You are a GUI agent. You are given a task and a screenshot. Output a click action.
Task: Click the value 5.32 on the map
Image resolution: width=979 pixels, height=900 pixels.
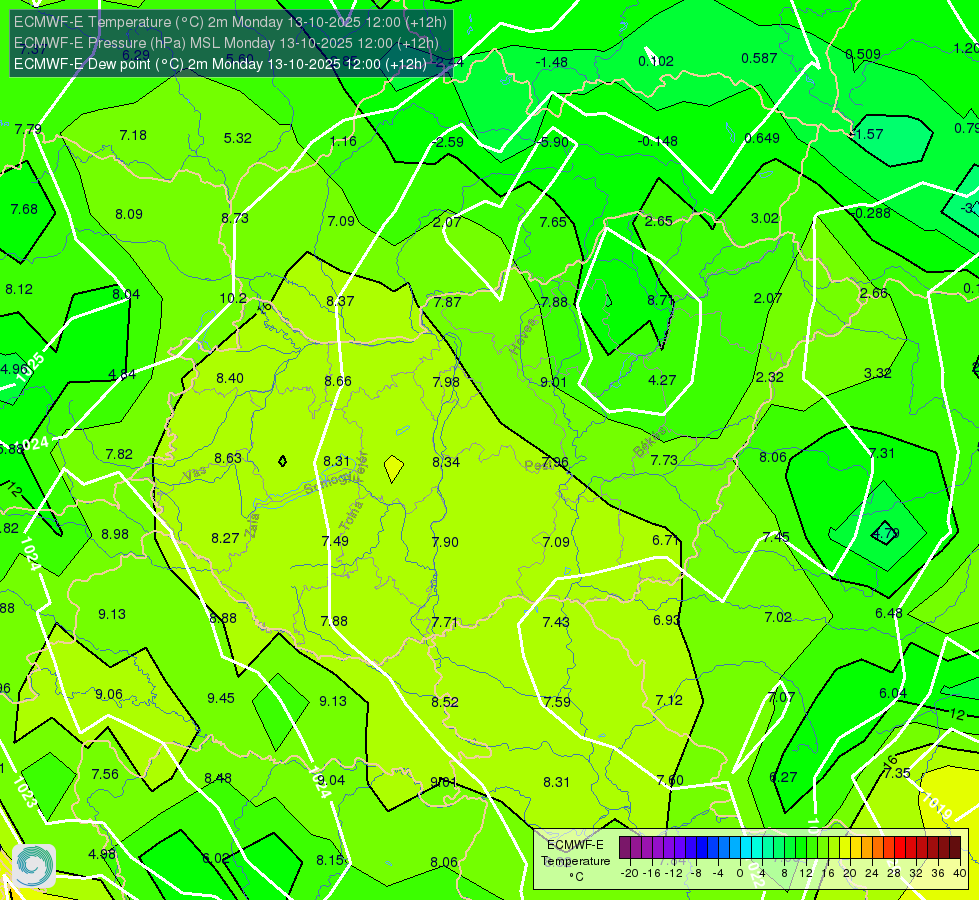pos(238,138)
